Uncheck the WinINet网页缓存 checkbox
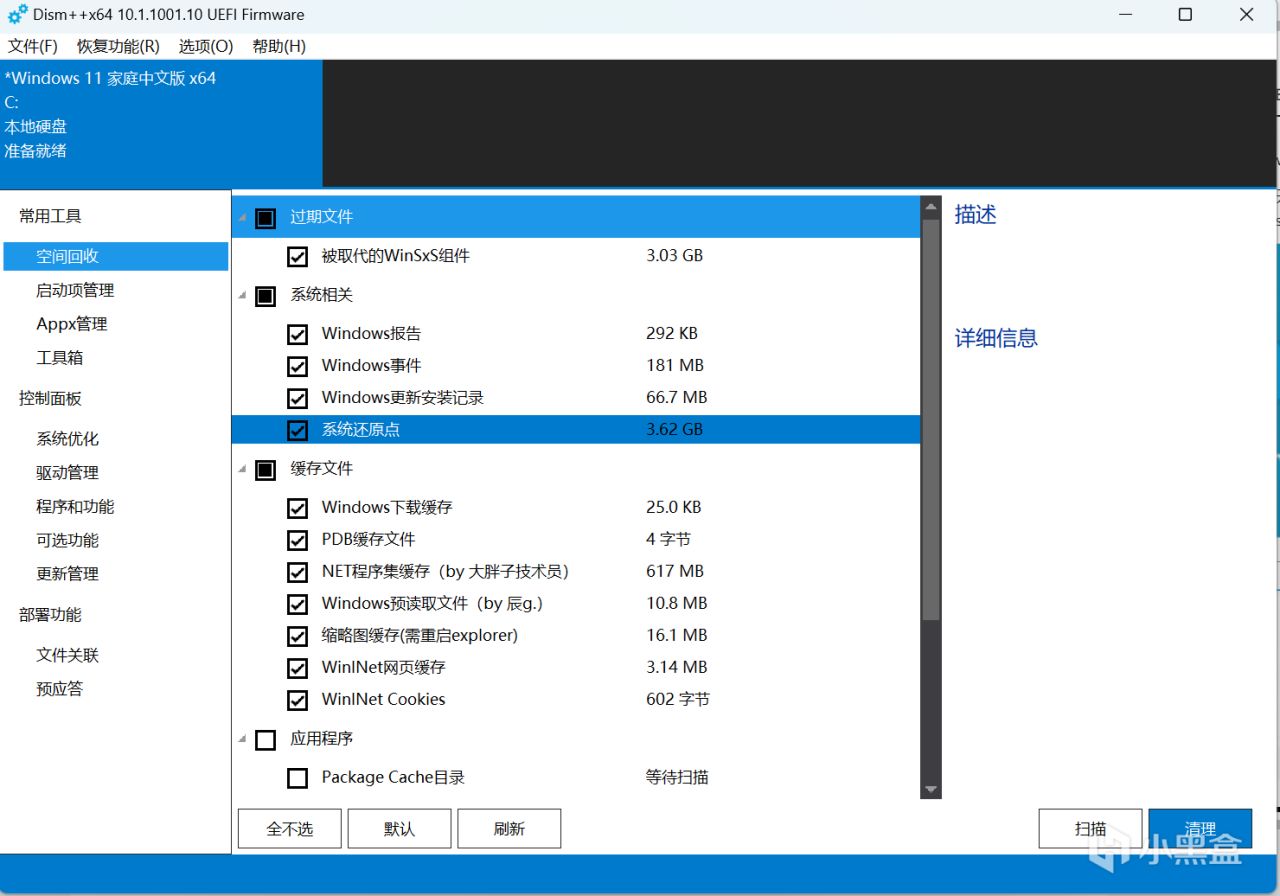The height and width of the screenshot is (896, 1280). pyautogui.click(x=297, y=668)
